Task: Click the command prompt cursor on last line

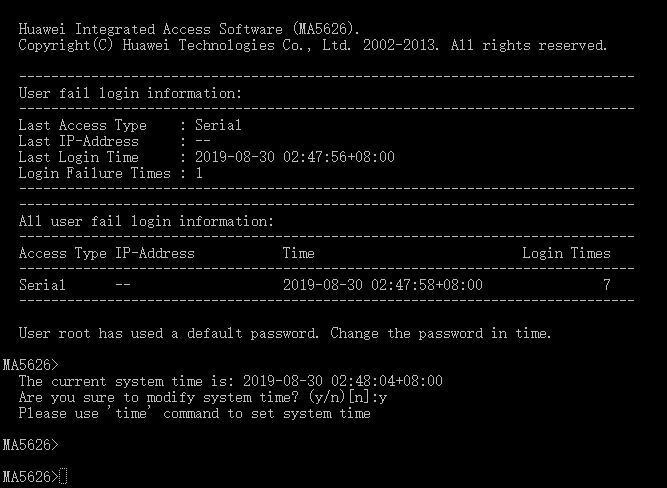Action: [x=63, y=476]
